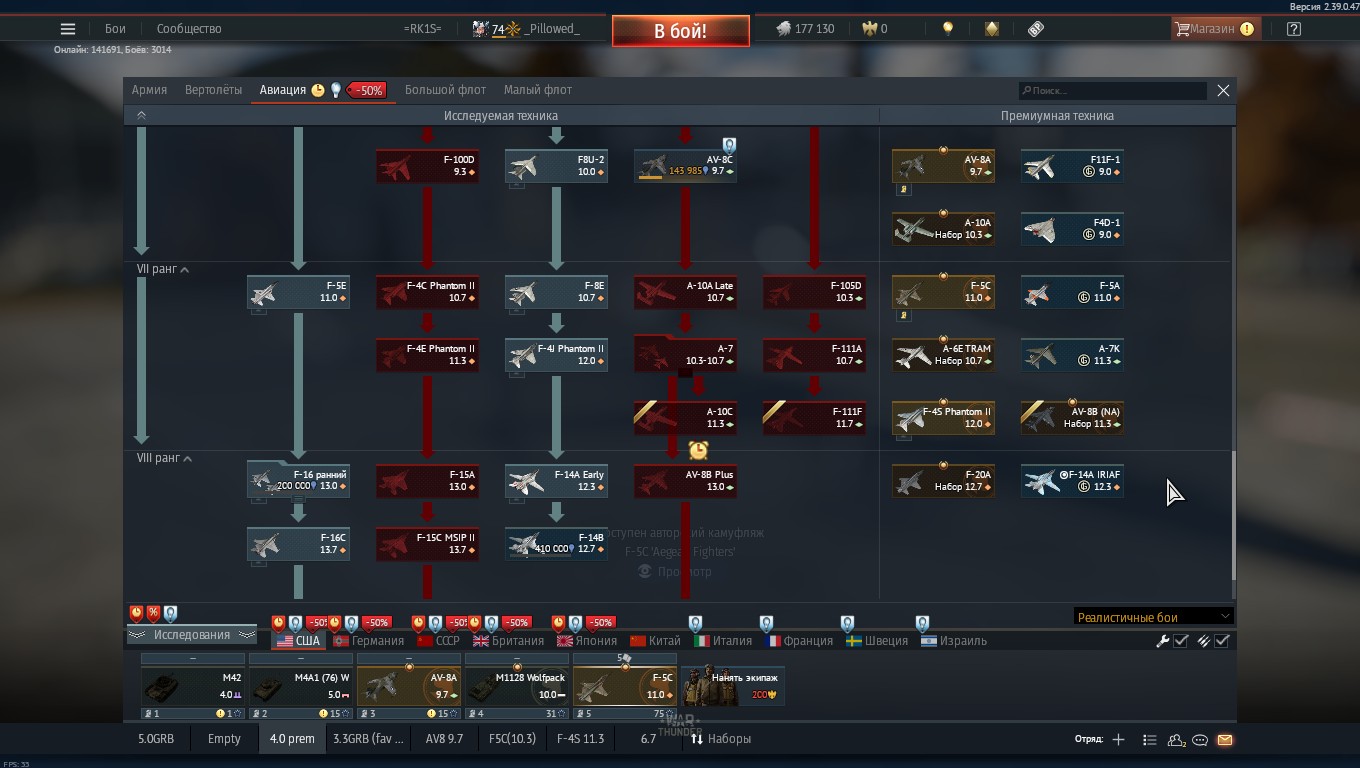The image size is (1360, 768).
Task: Expand the F-16 ранний vehicle group
Action: point(298,480)
